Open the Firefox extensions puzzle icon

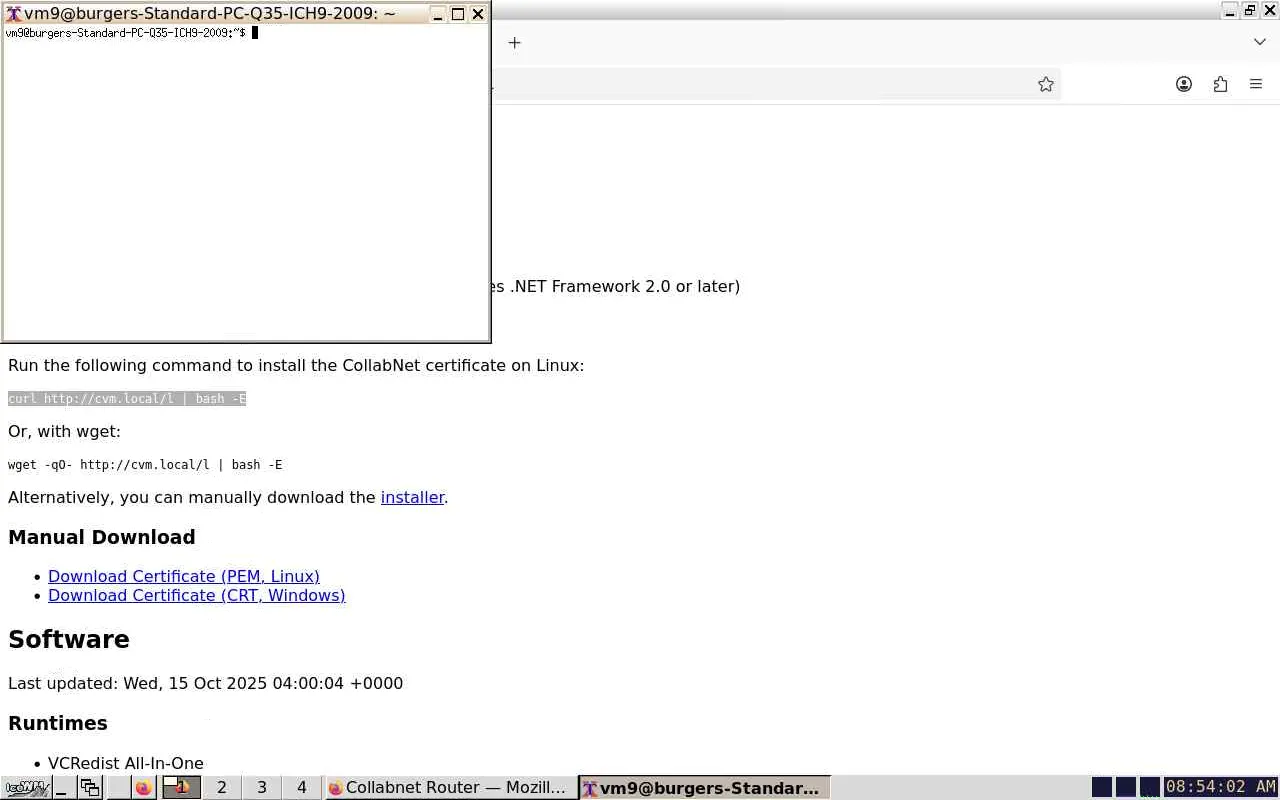1220,84
